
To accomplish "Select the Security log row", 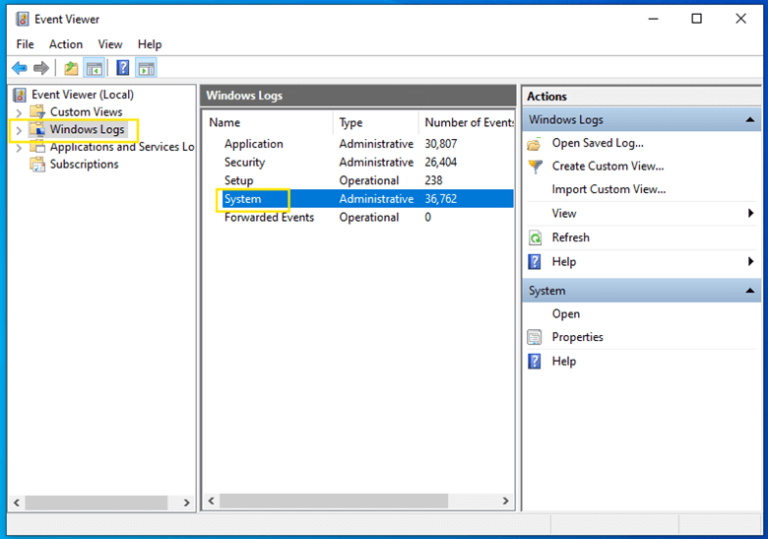I will click(359, 162).
